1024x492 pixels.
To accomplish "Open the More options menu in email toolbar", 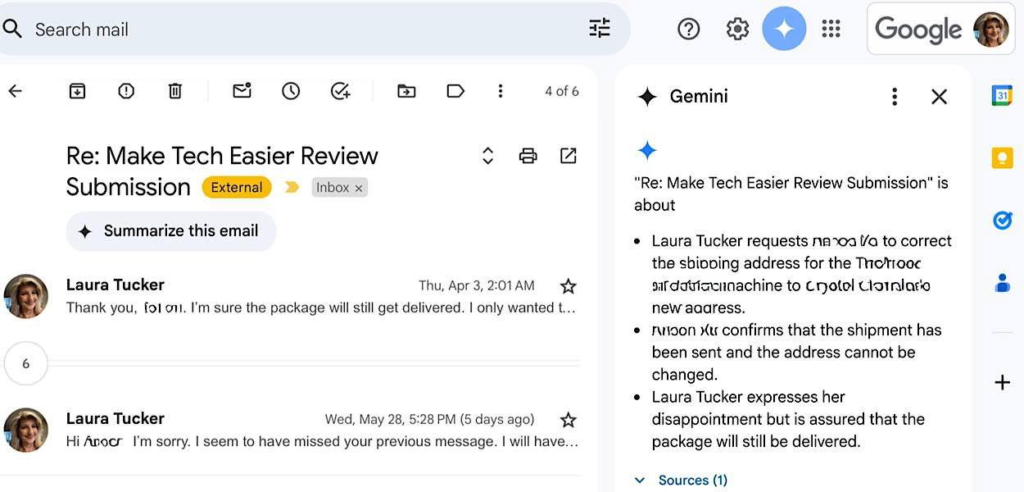I will click(x=500, y=91).
